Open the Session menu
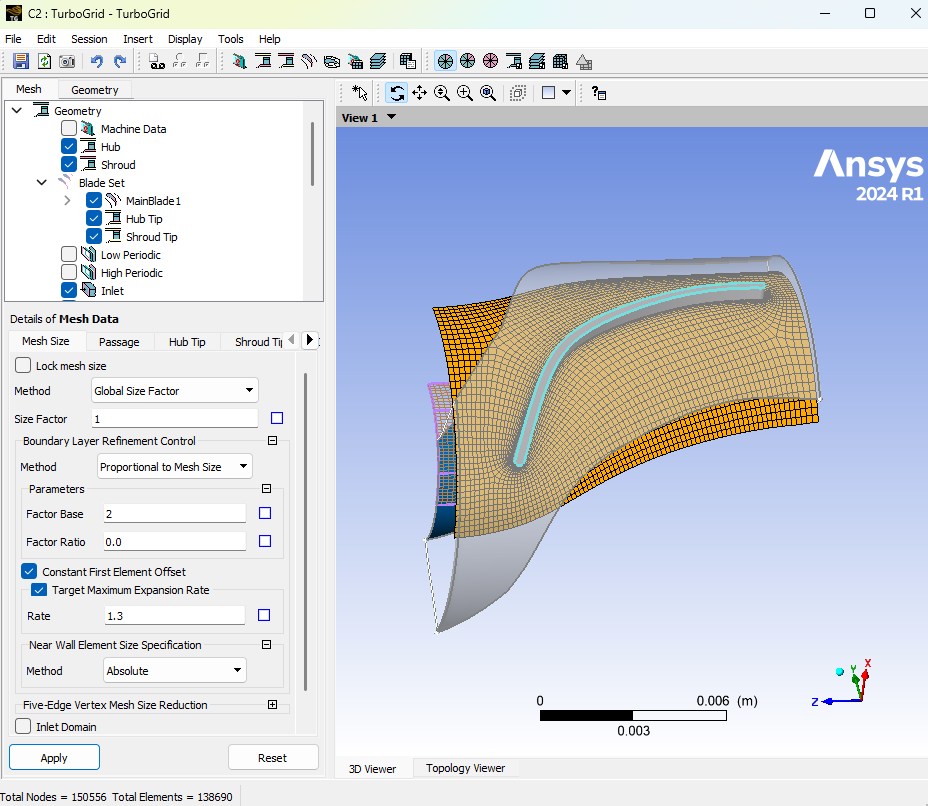 coord(89,39)
